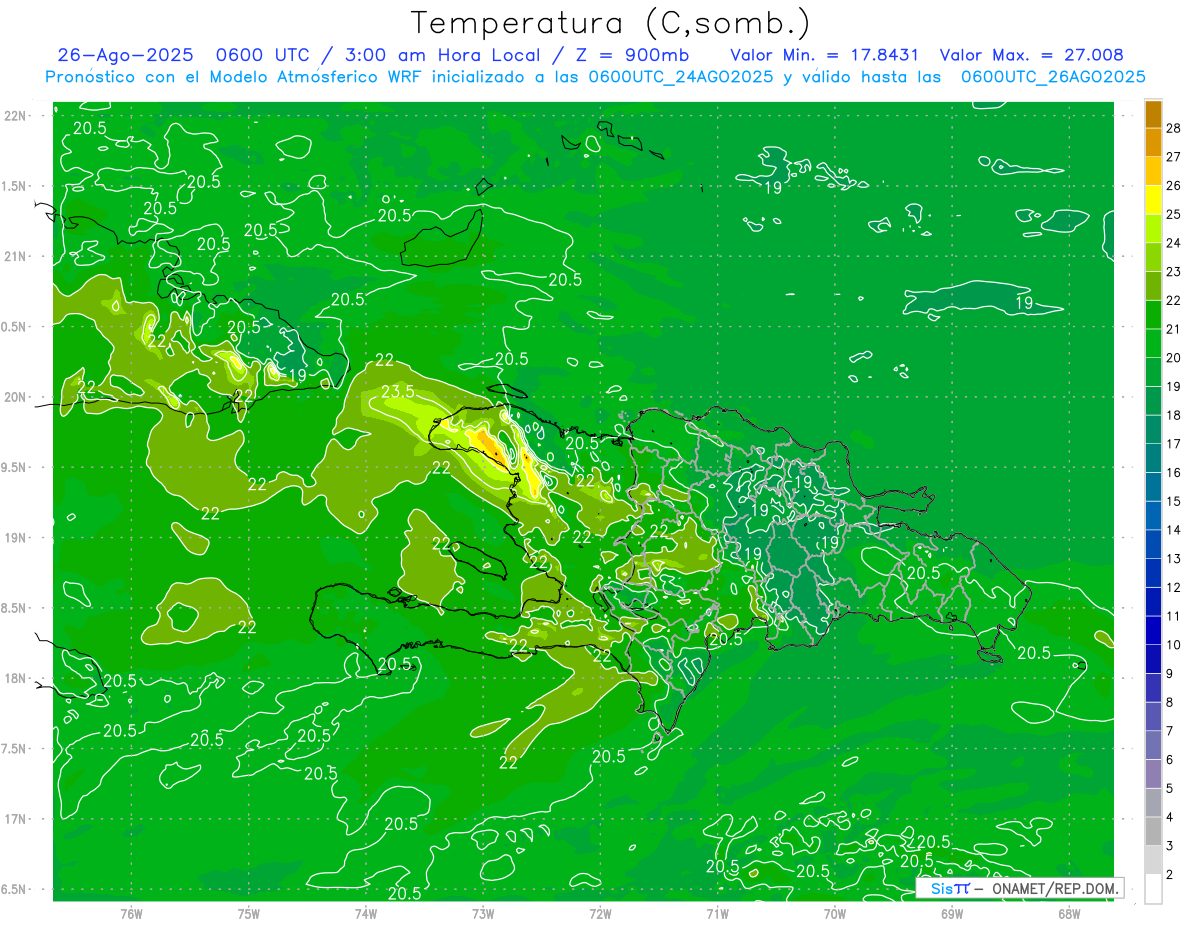
Task: Click the "ONAMET/REP.DOM." credit label
Action: click(x=1053, y=888)
